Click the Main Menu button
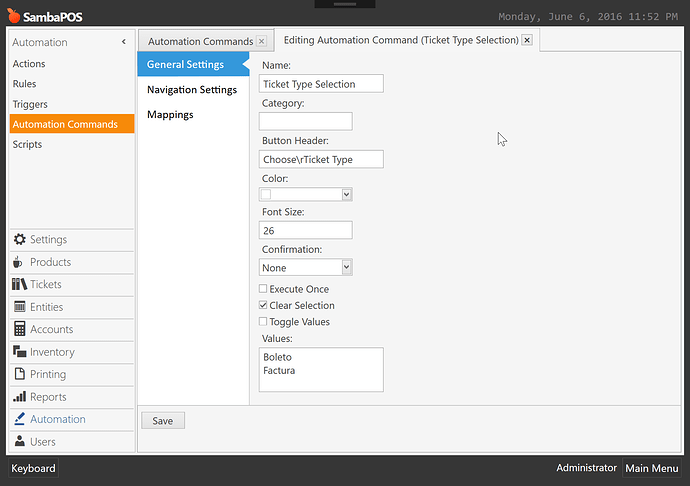The height and width of the screenshot is (486, 690). pos(652,468)
